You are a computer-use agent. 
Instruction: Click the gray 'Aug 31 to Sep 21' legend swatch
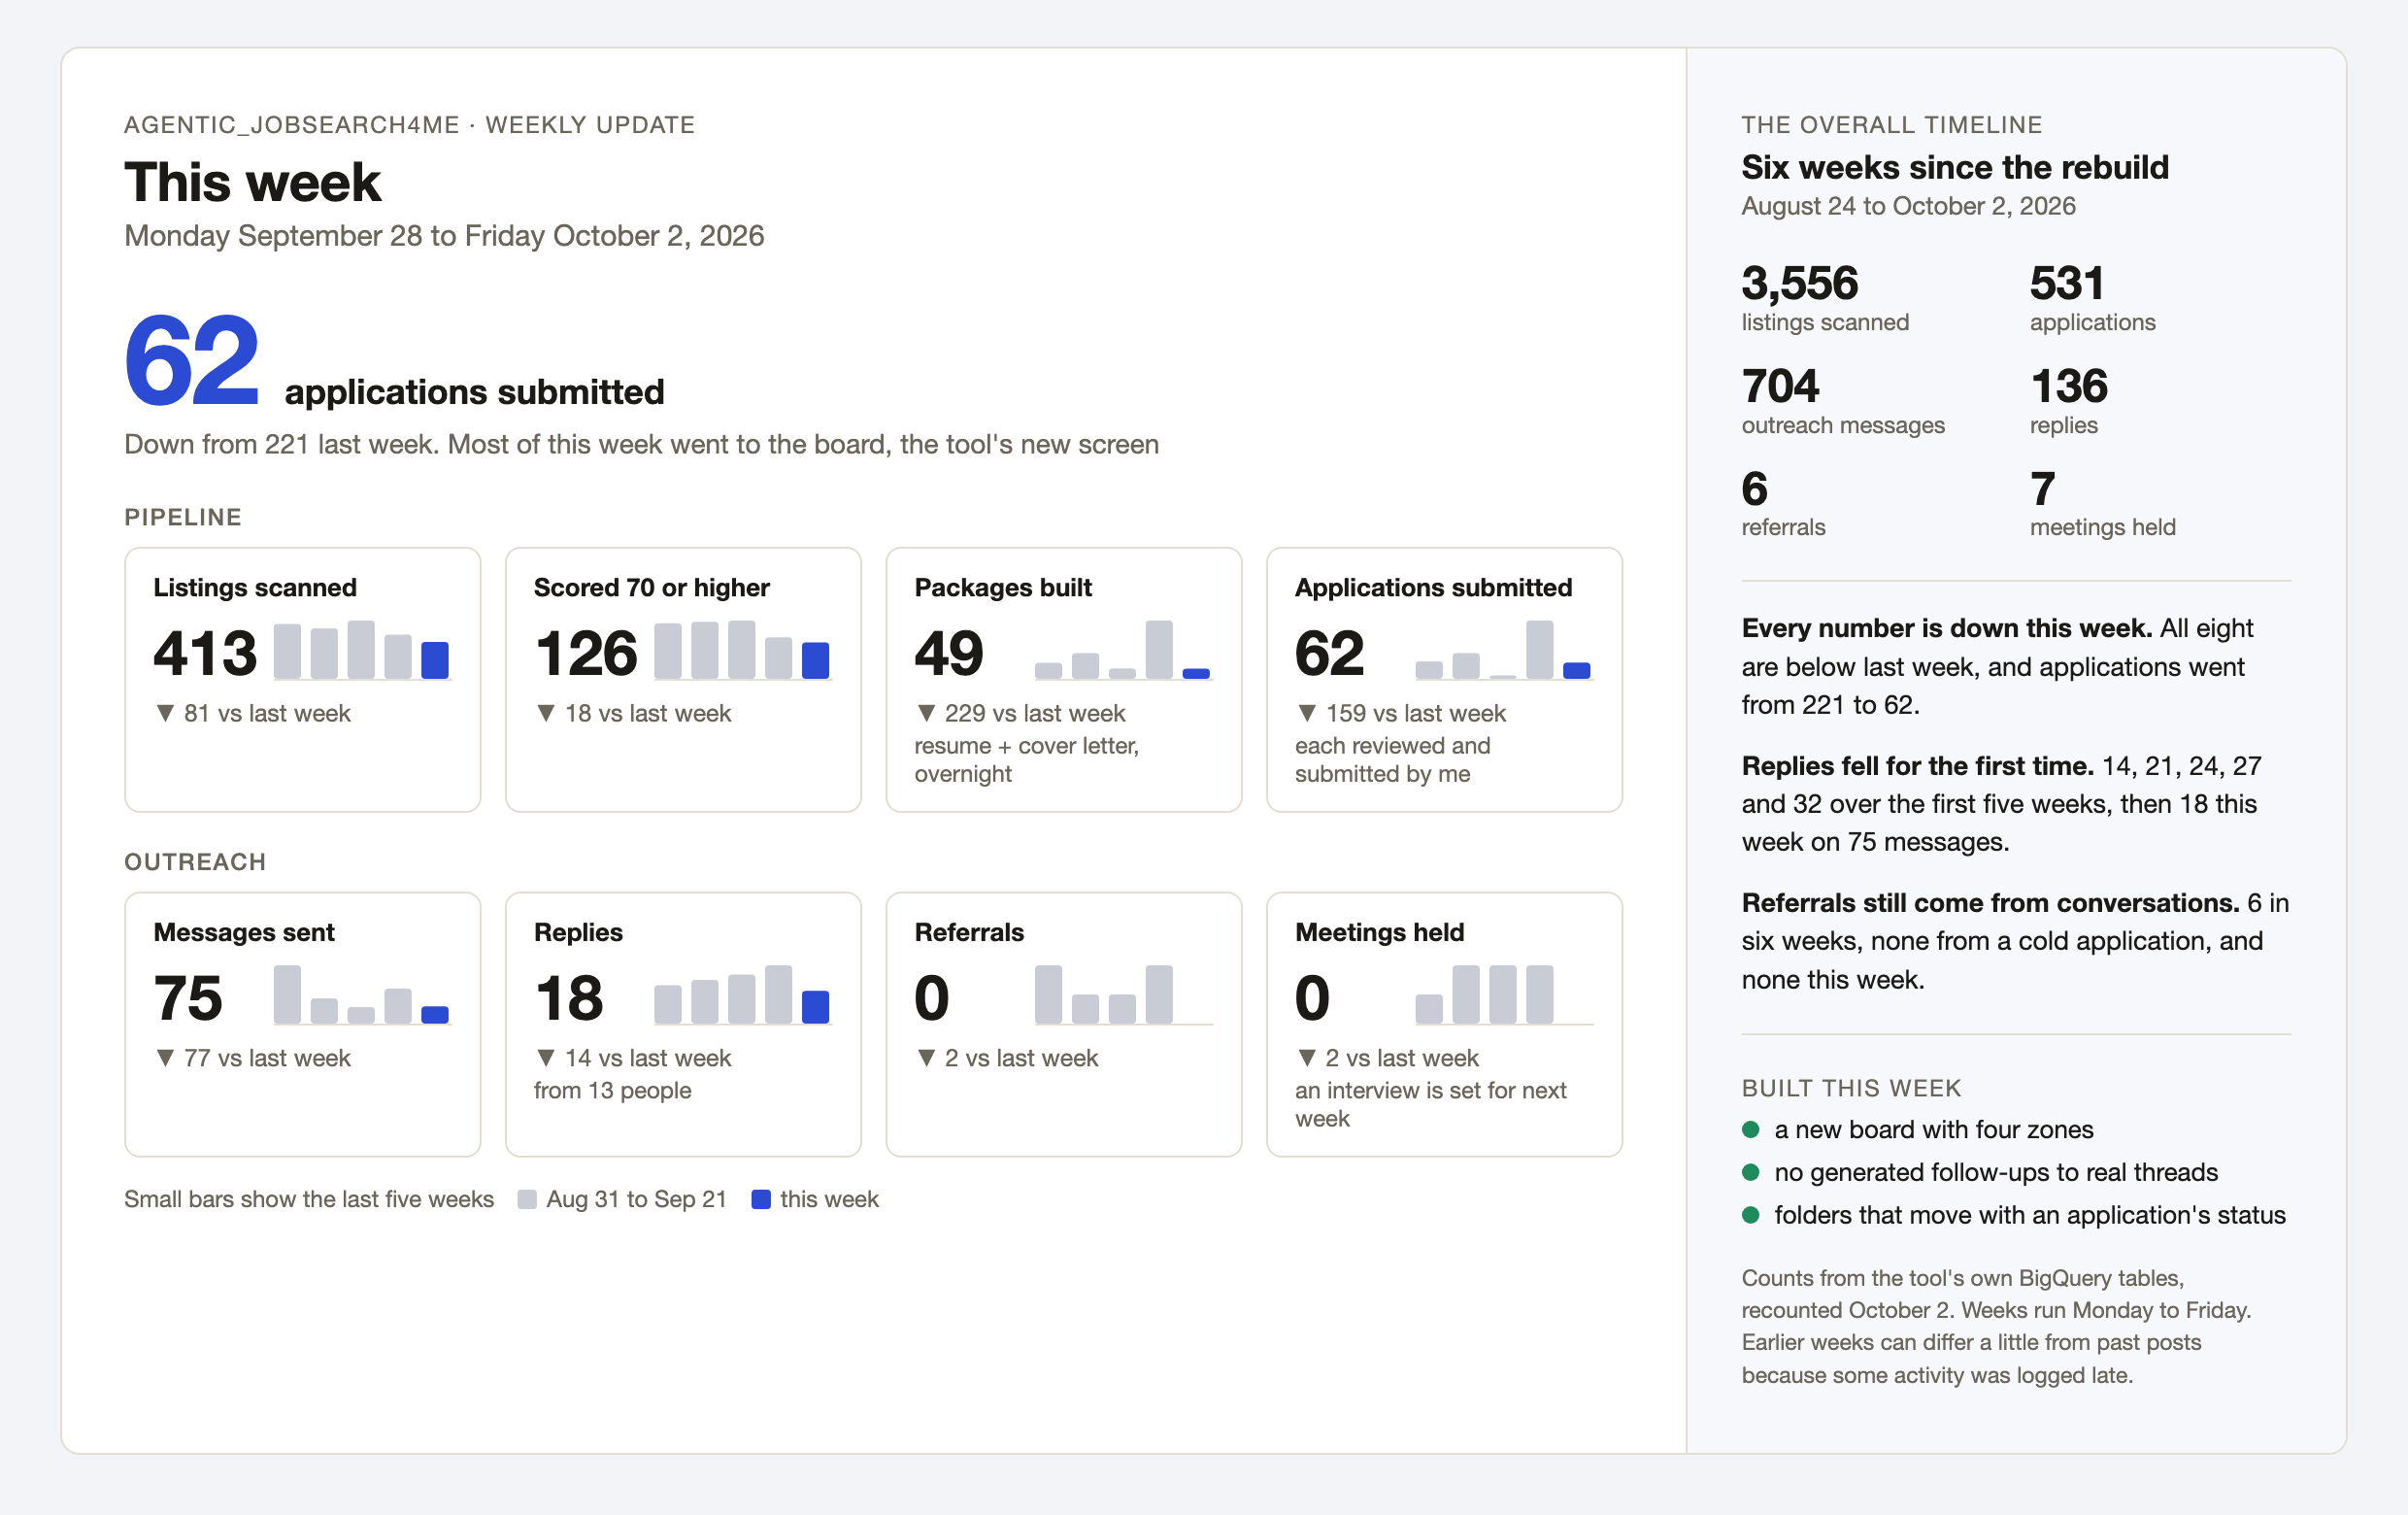point(527,1199)
